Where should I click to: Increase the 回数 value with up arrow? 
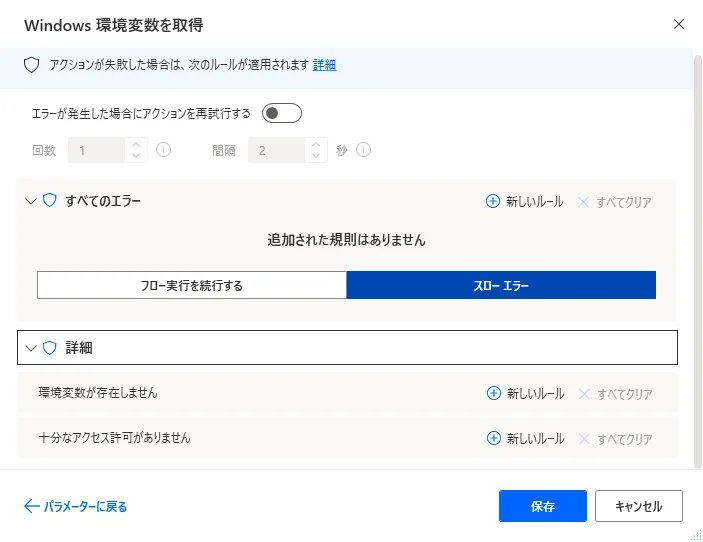point(137,144)
